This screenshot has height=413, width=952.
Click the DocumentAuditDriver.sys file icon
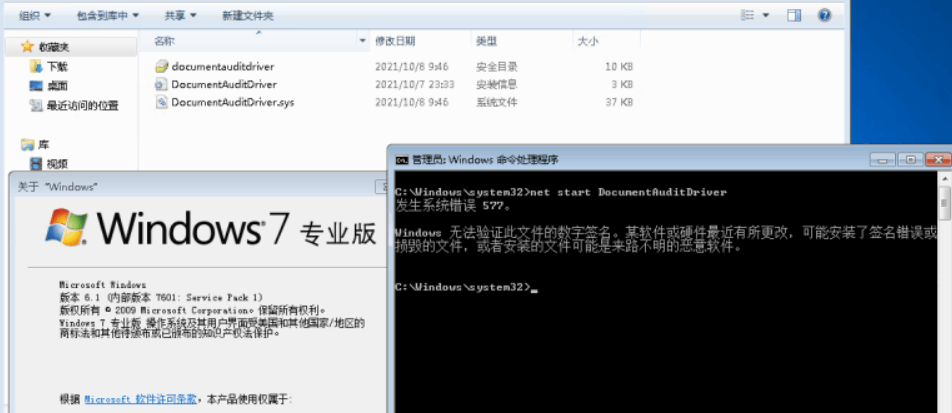coord(161,102)
